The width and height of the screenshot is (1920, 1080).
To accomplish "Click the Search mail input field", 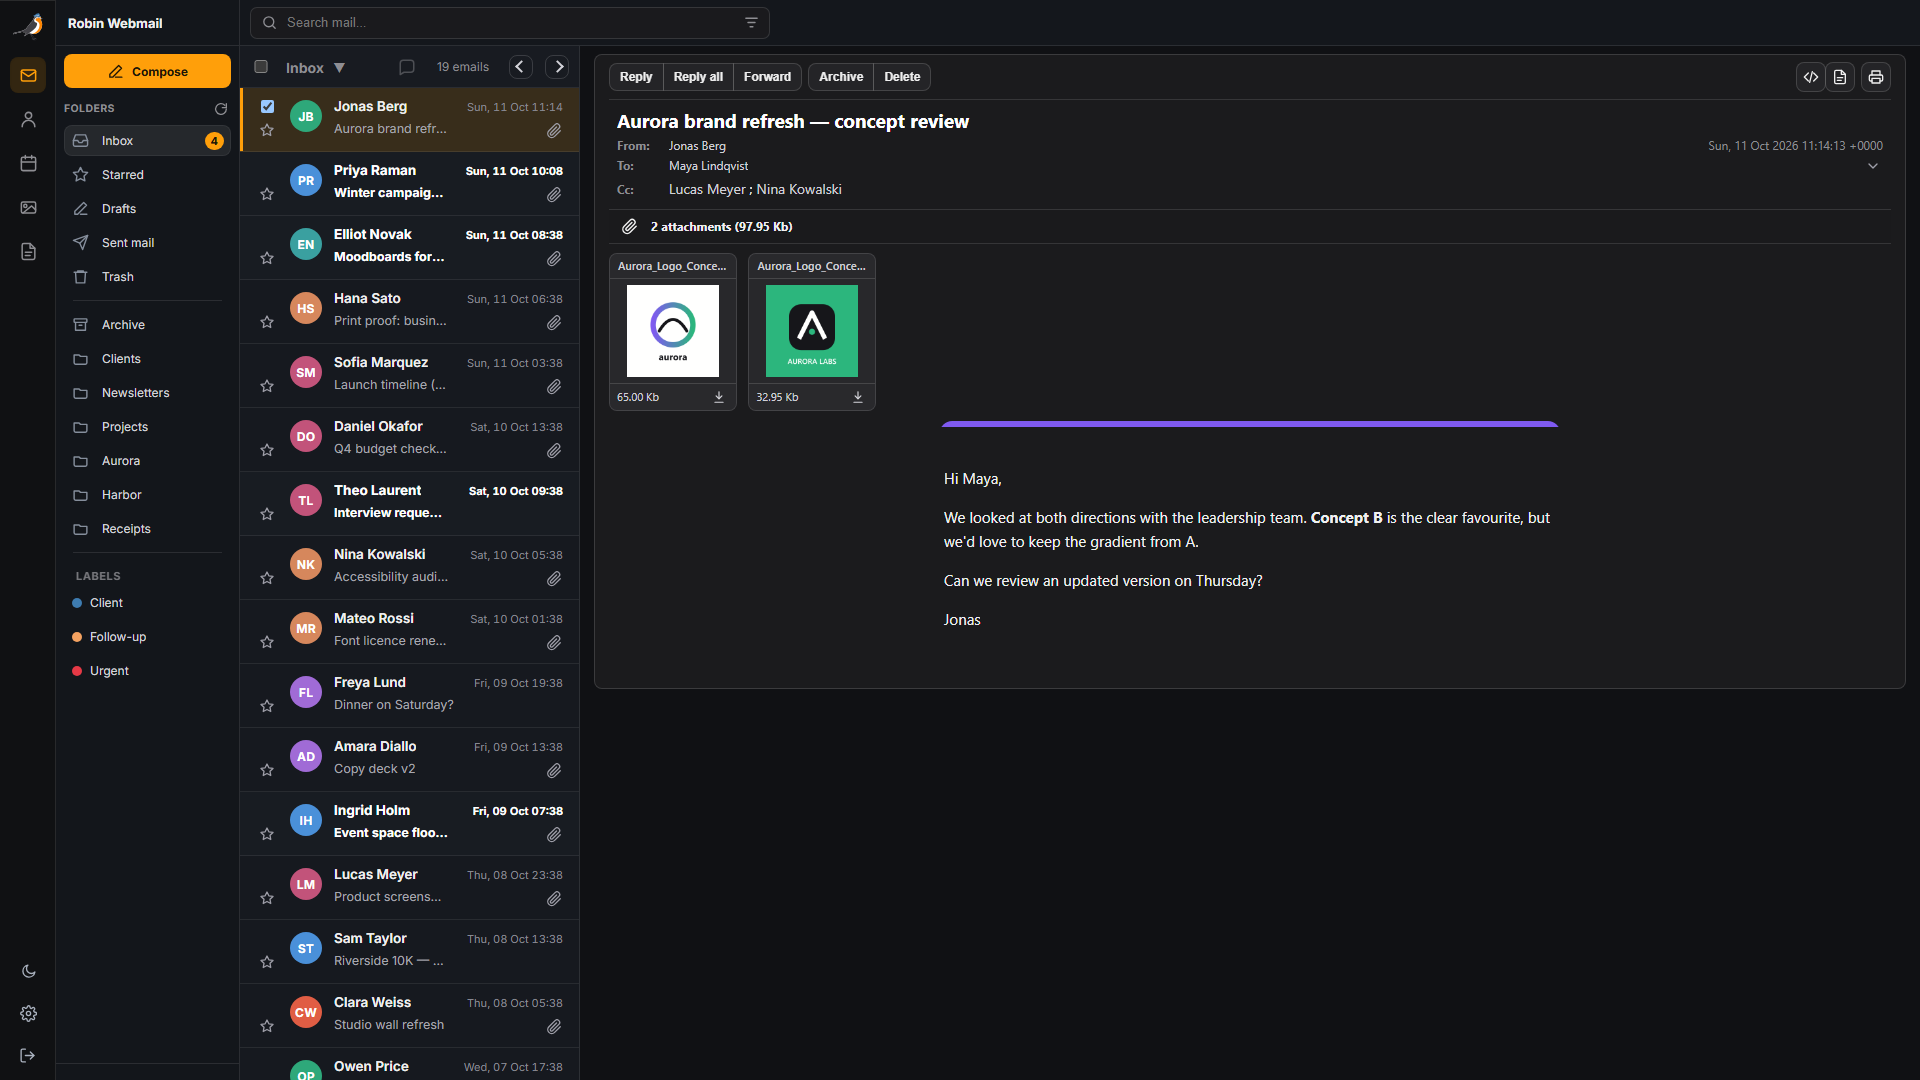I will click(x=509, y=23).
